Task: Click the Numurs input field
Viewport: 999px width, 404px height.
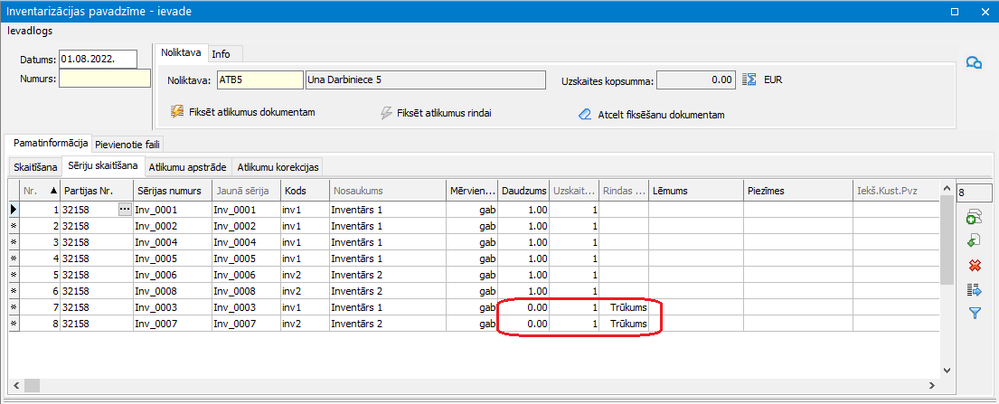Action: tap(104, 78)
